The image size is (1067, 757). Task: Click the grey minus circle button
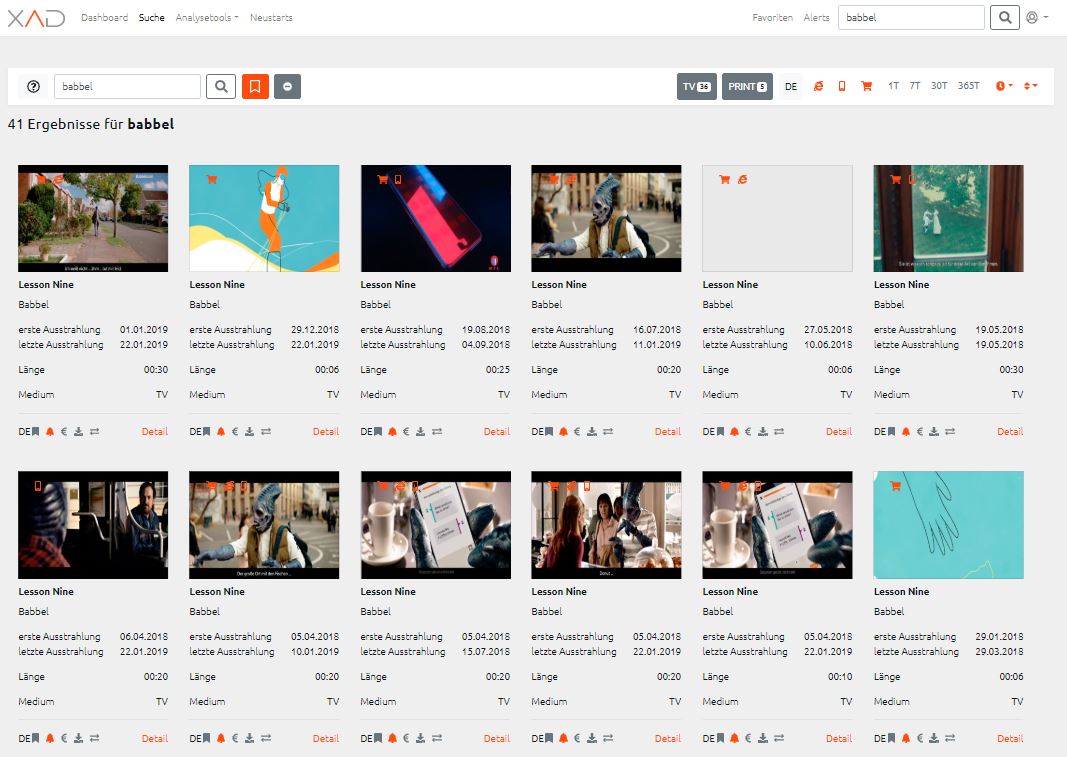[x=288, y=86]
